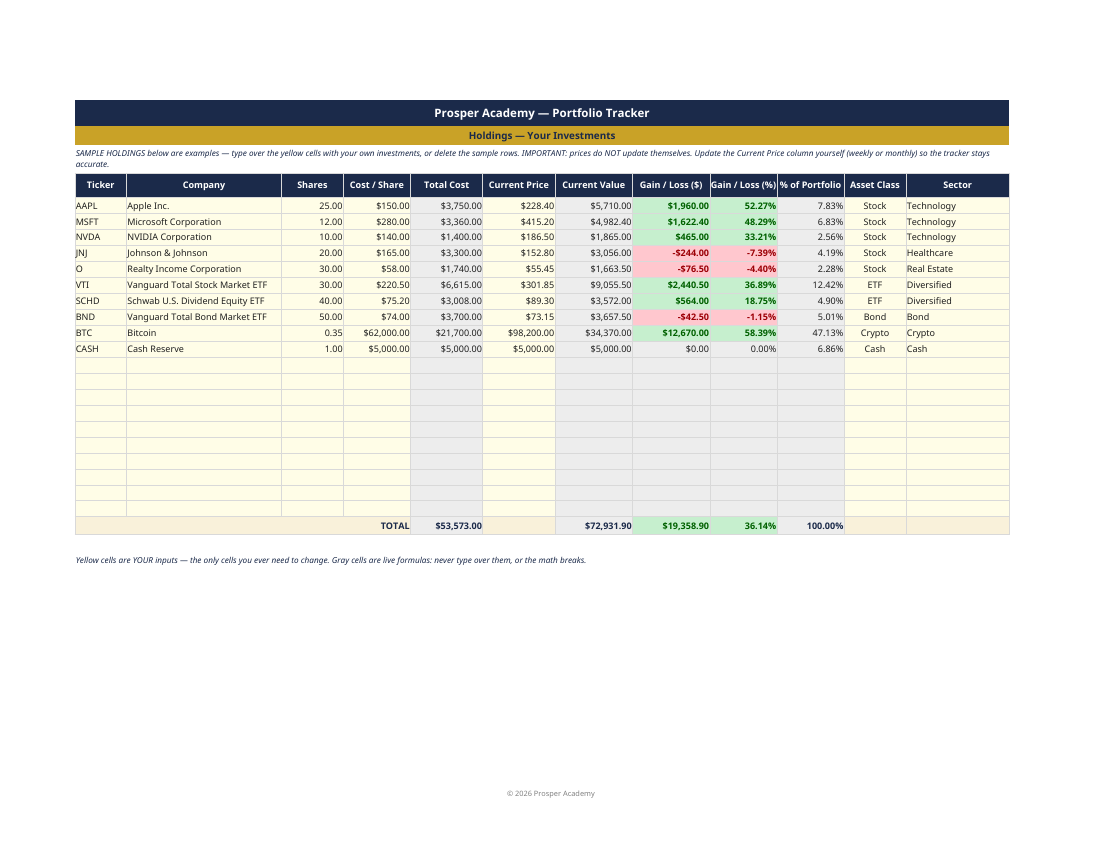Viewport: 1100px width, 850px height.
Task: Select the Crypto asset class cell
Action: pos(875,333)
